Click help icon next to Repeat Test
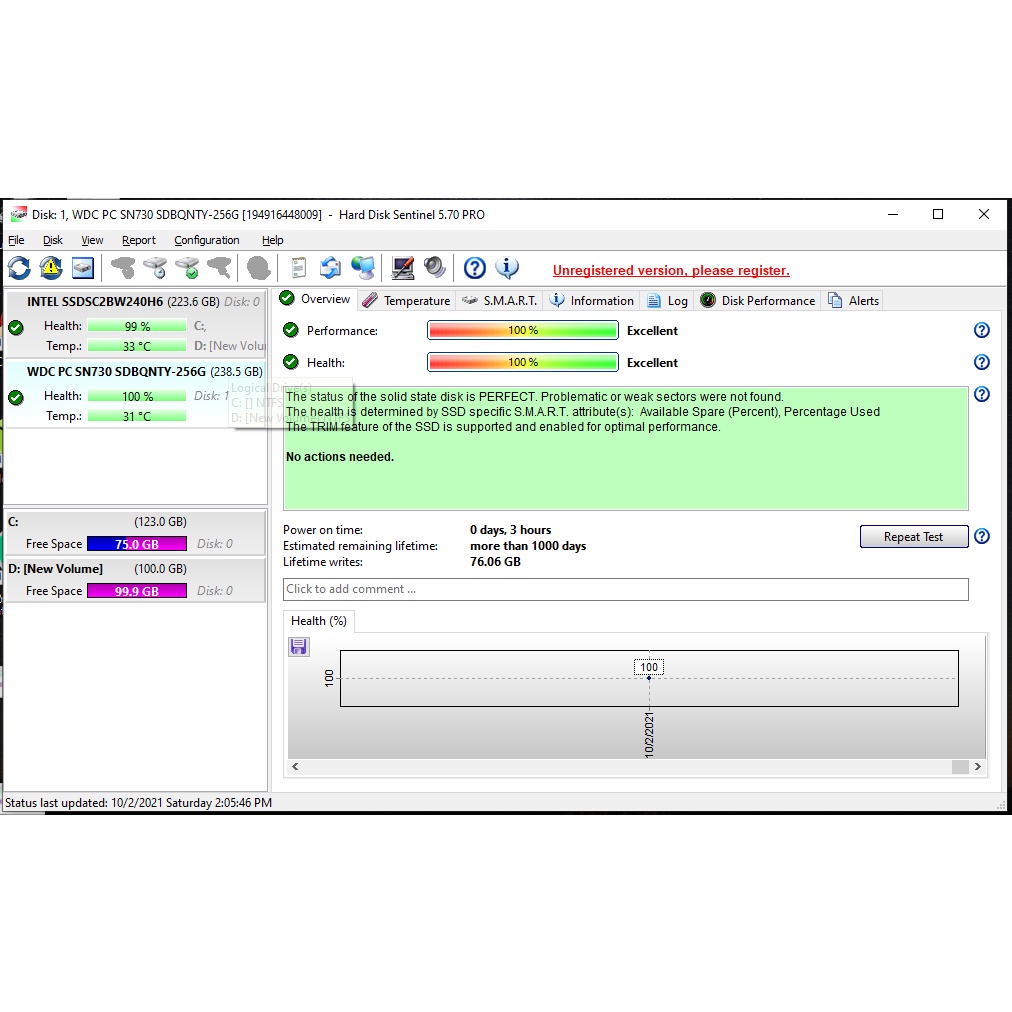The image size is (1012, 1012). coord(981,536)
